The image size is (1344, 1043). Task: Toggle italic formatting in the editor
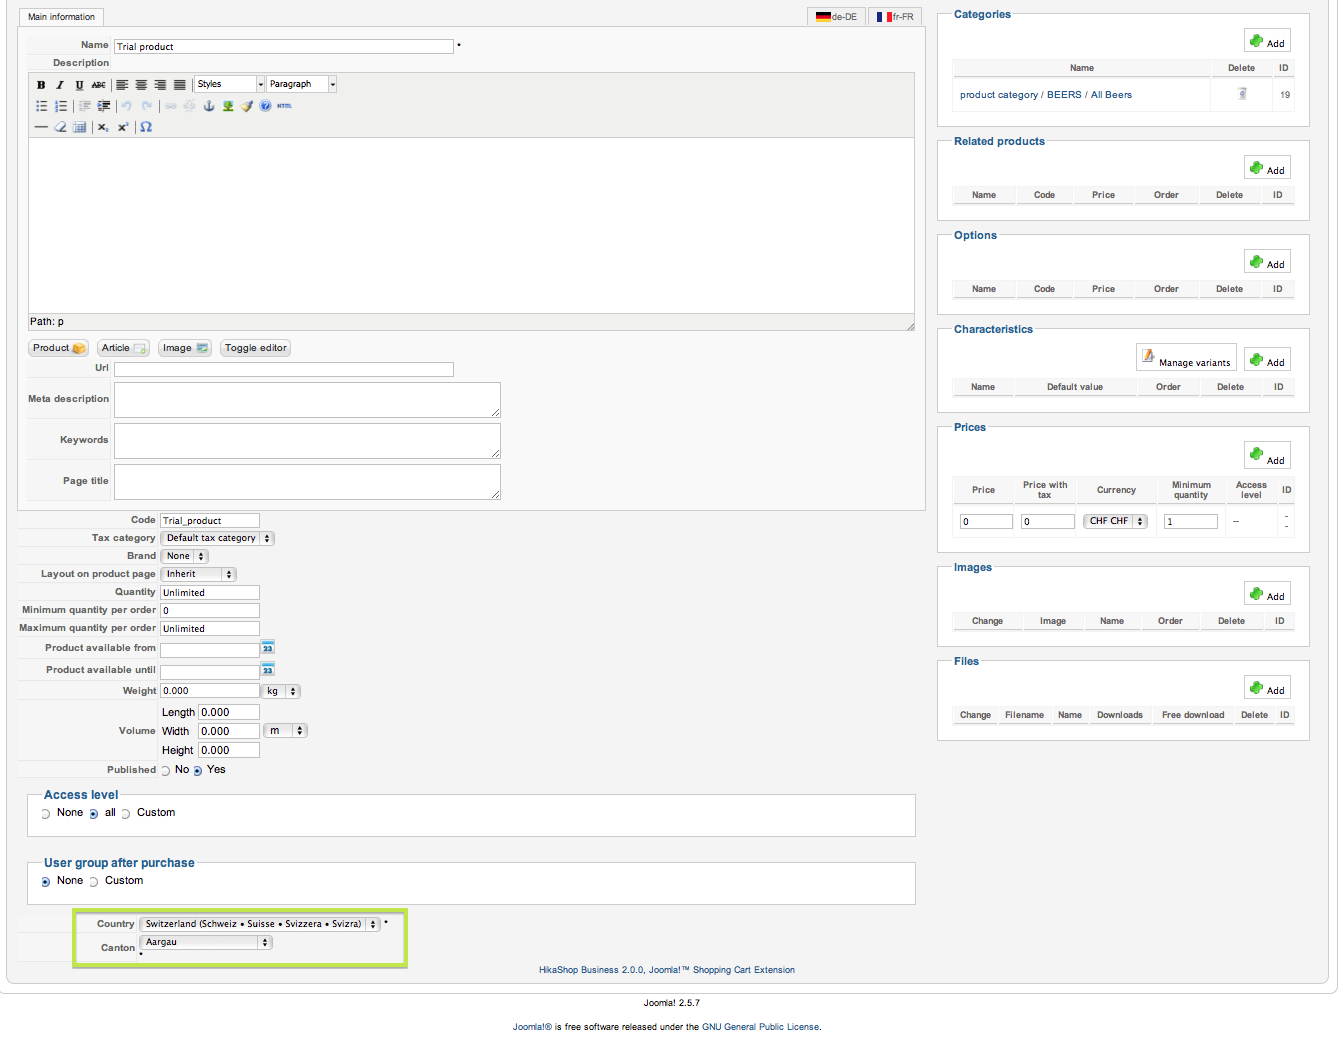60,85
